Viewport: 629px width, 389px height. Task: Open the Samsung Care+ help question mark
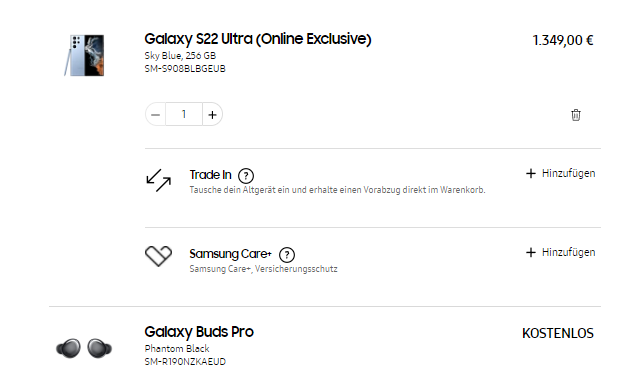tap(287, 255)
